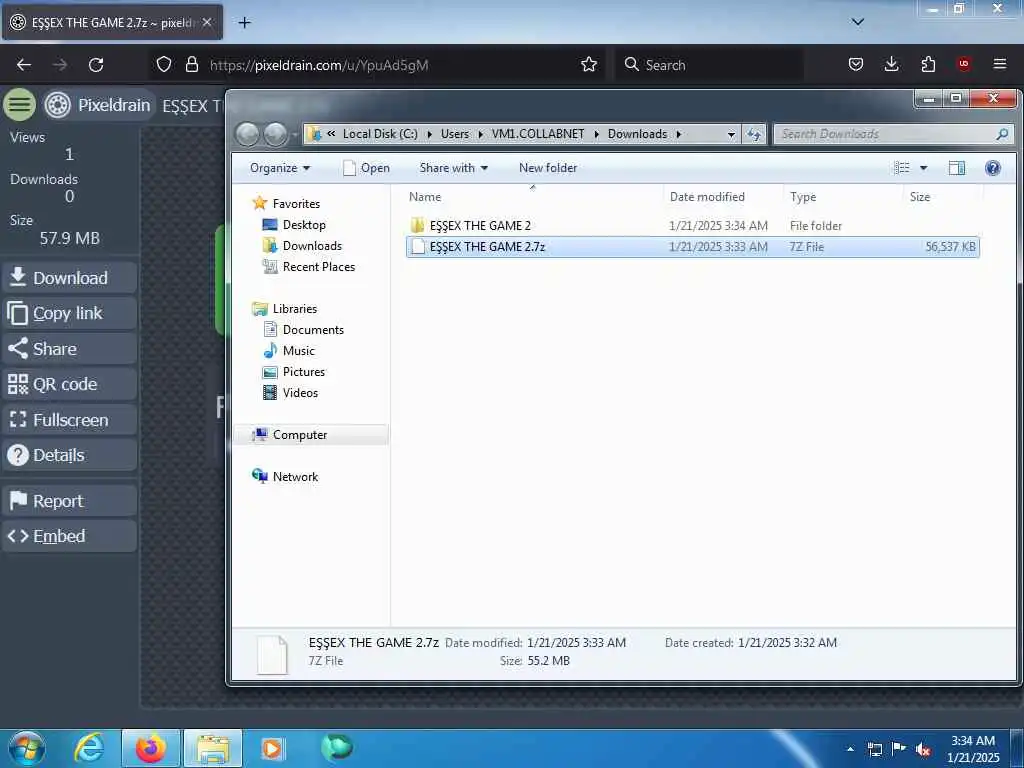Sort by Type column header

[843, 197]
